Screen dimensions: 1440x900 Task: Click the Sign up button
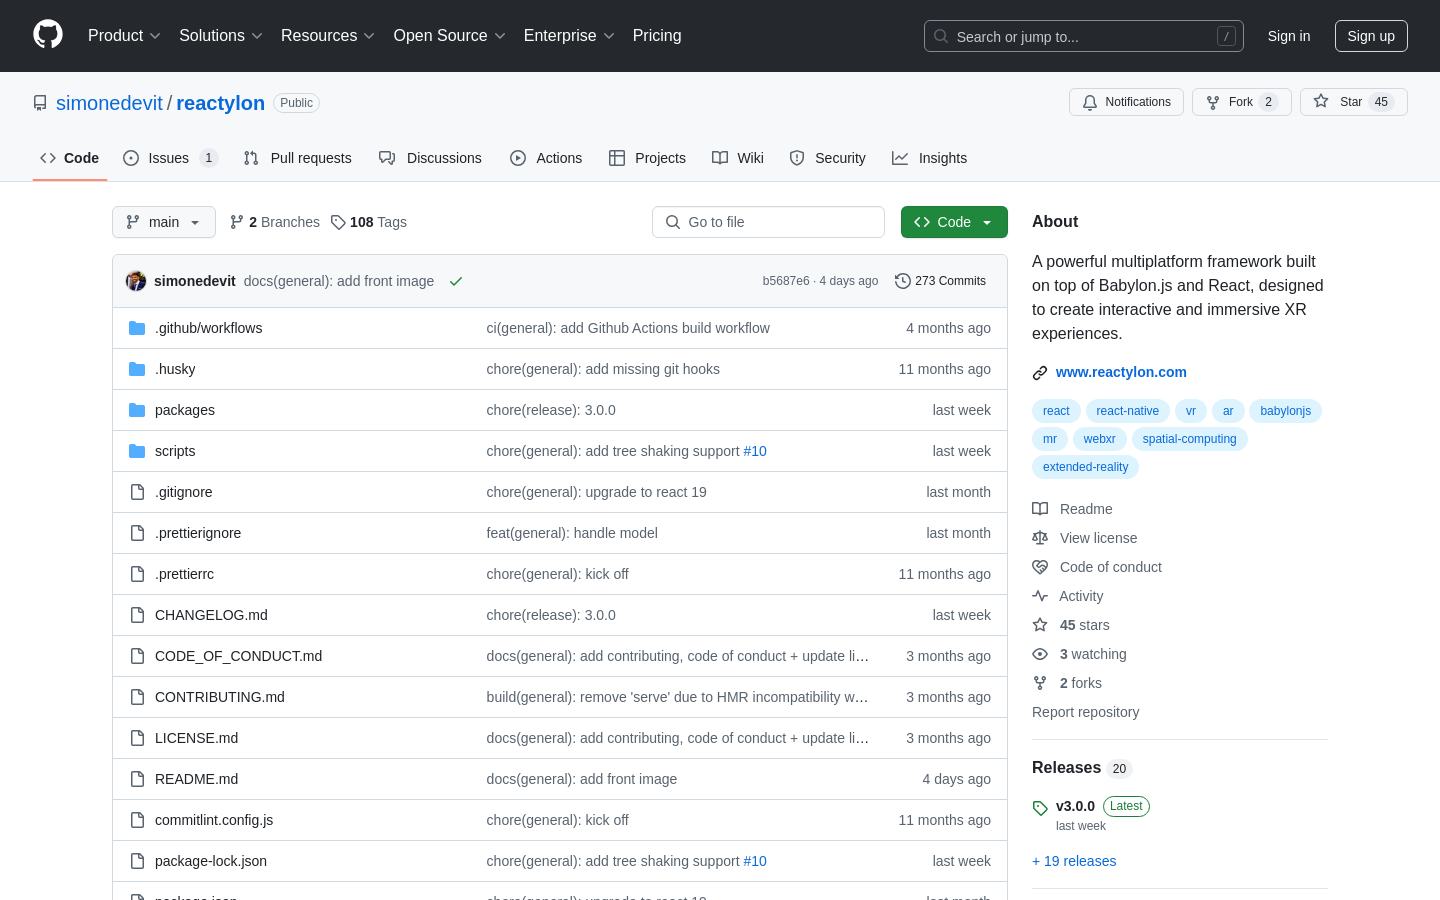click(1371, 36)
